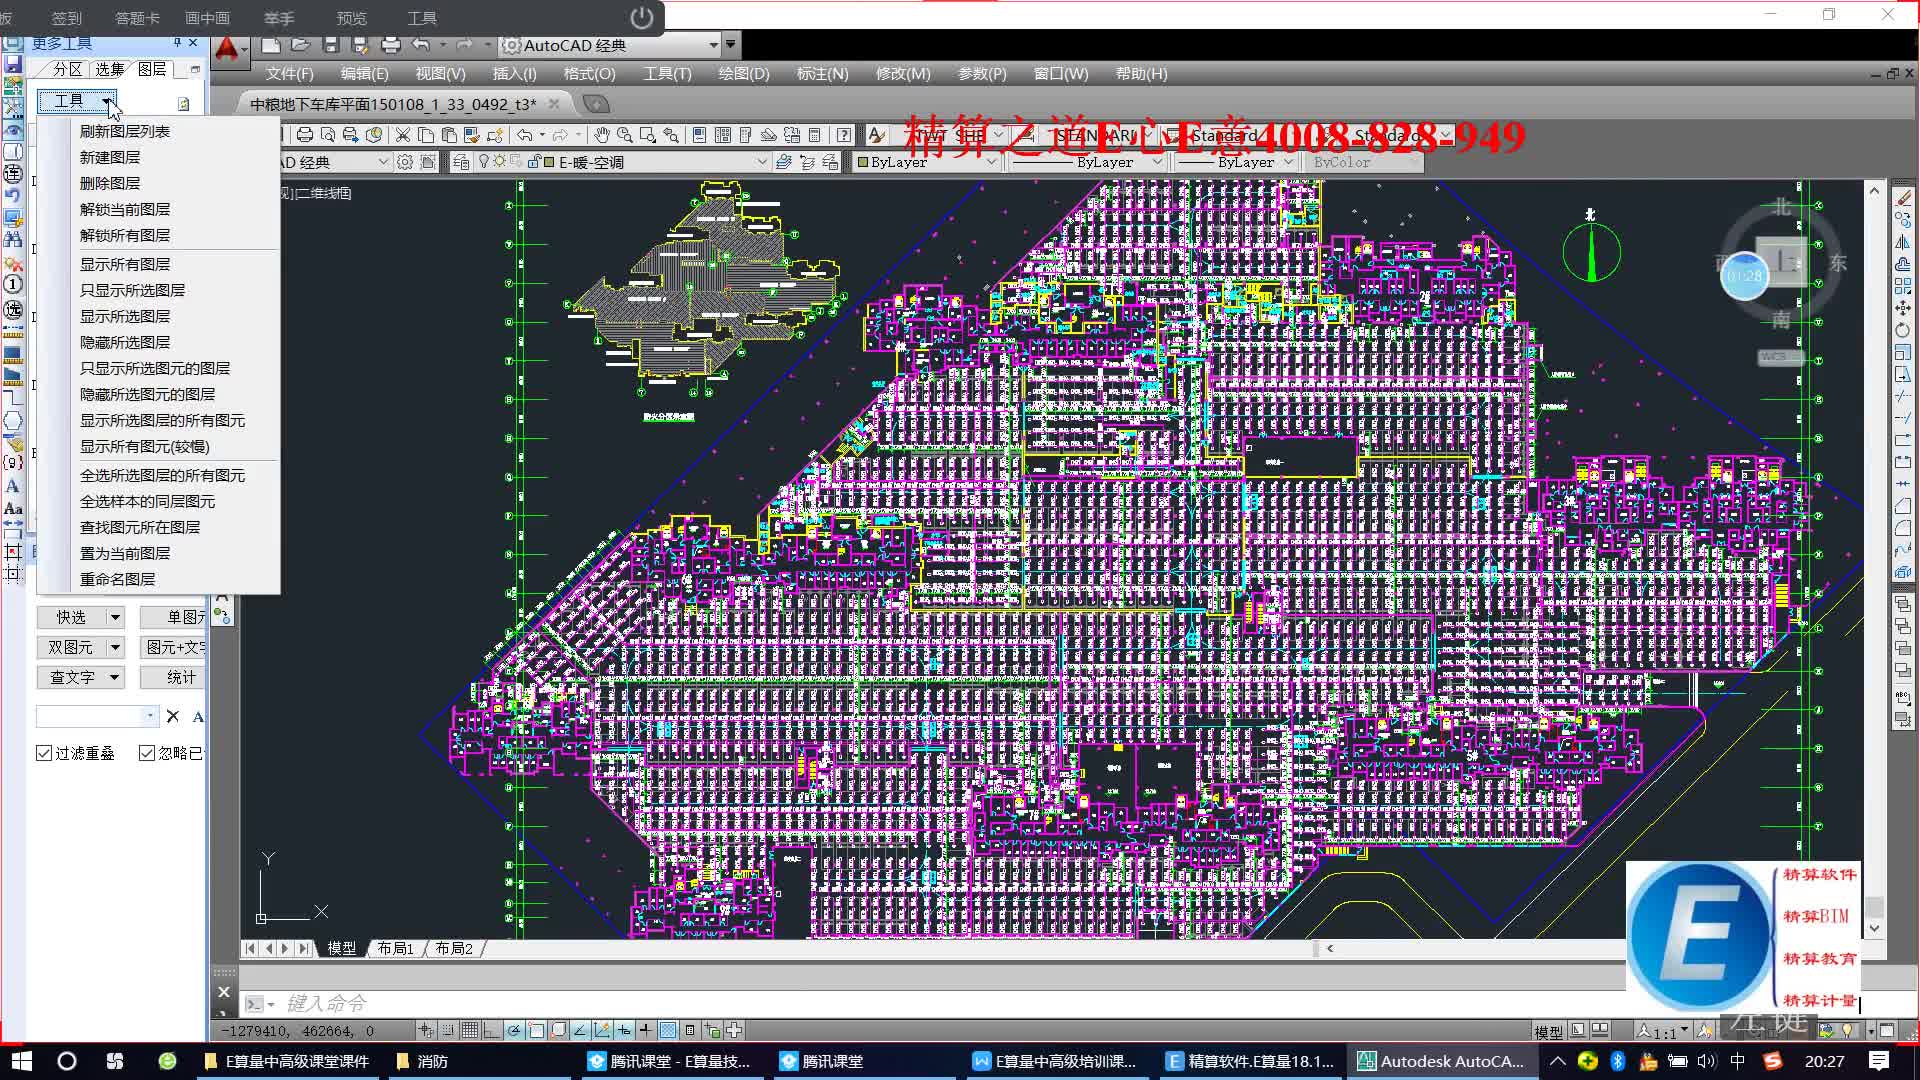Expand the E-暖-空调 layer dropdown
Image resolution: width=1920 pixels, height=1080 pixels.
[762, 162]
